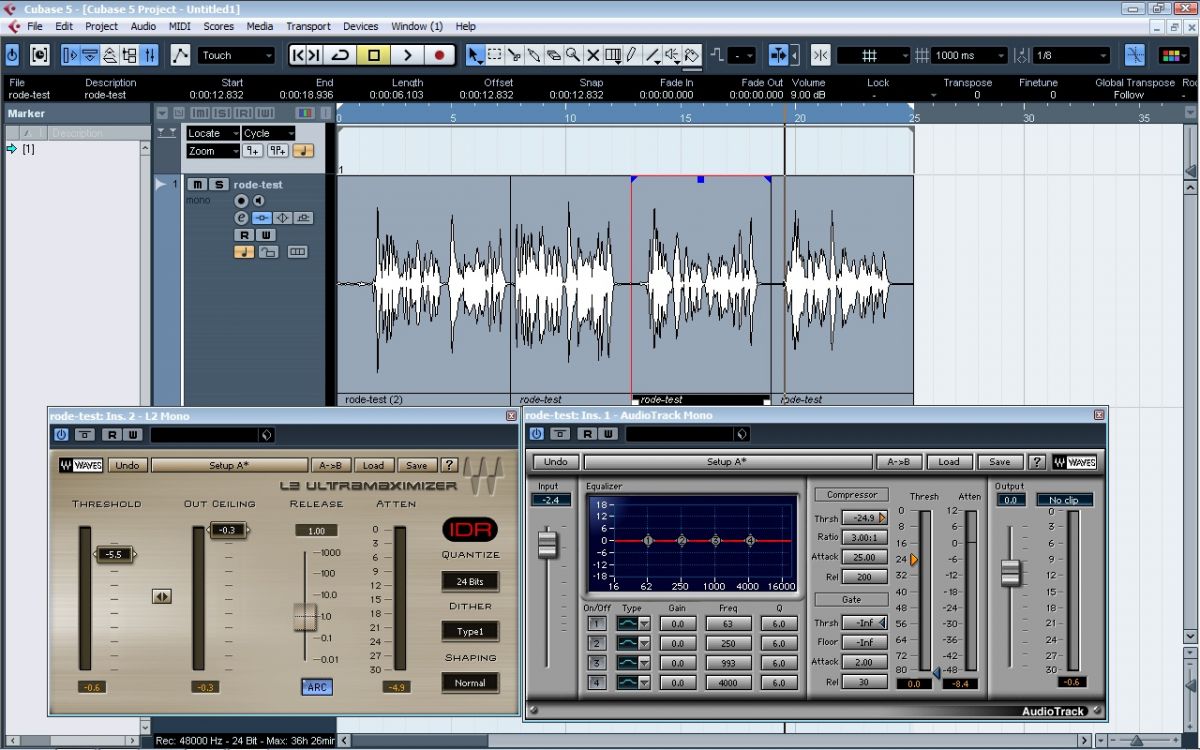
Task: Open the 1000 ms grid type dropdown
Action: pyautogui.click(x=970, y=55)
